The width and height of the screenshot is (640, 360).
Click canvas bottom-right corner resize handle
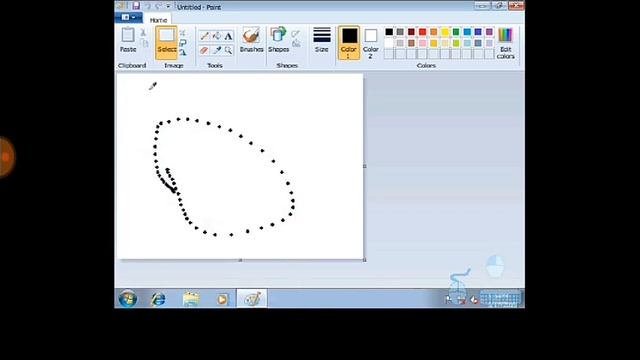click(x=364, y=260)
